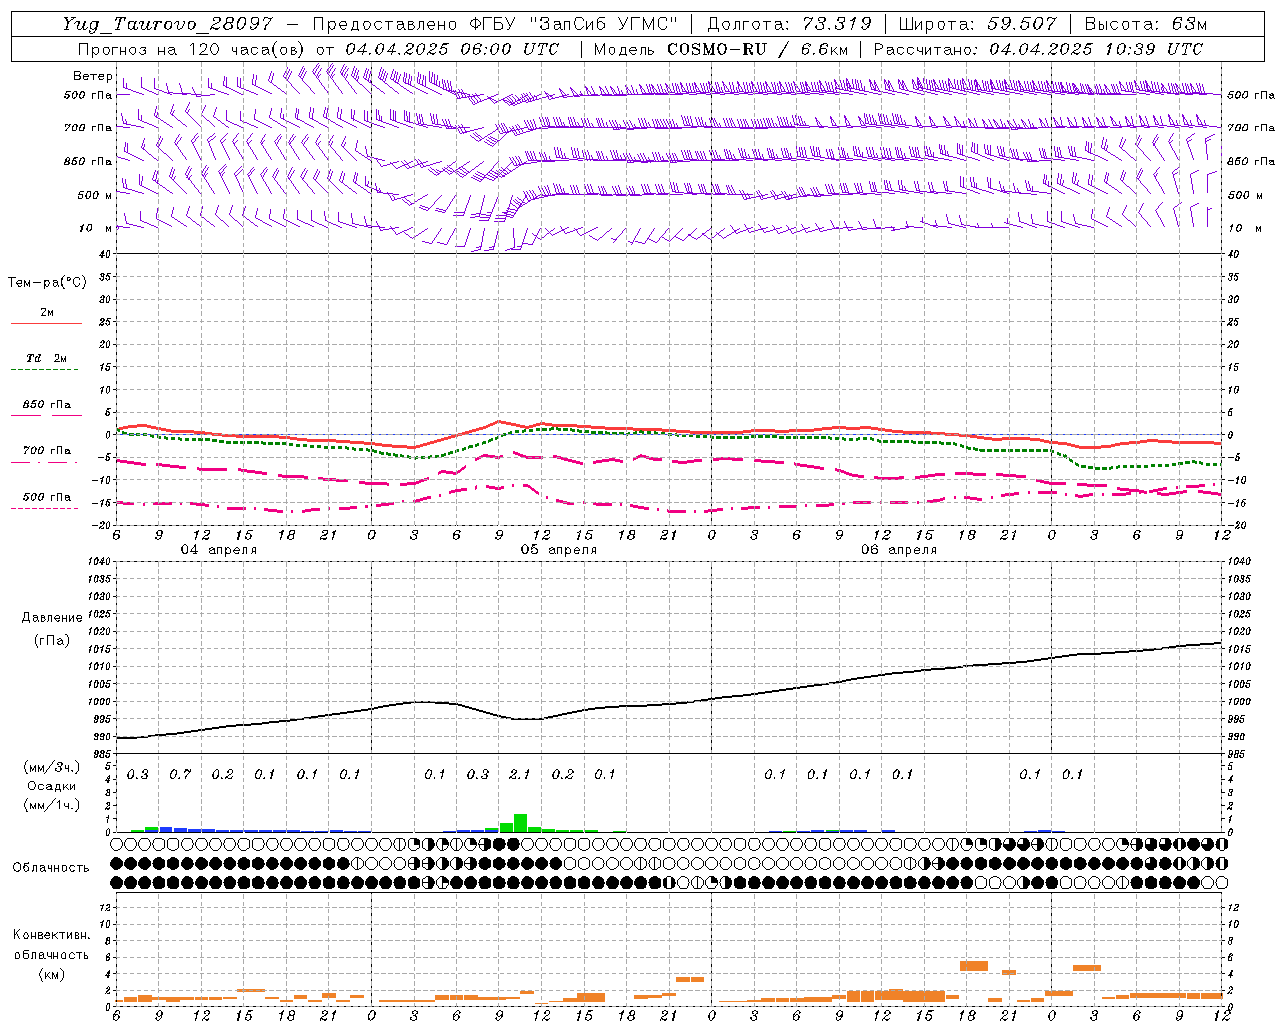This screenshot has height=1024, width=1280.
Task: Click the tallest green precipitation bar
Action: click(520, 823)
